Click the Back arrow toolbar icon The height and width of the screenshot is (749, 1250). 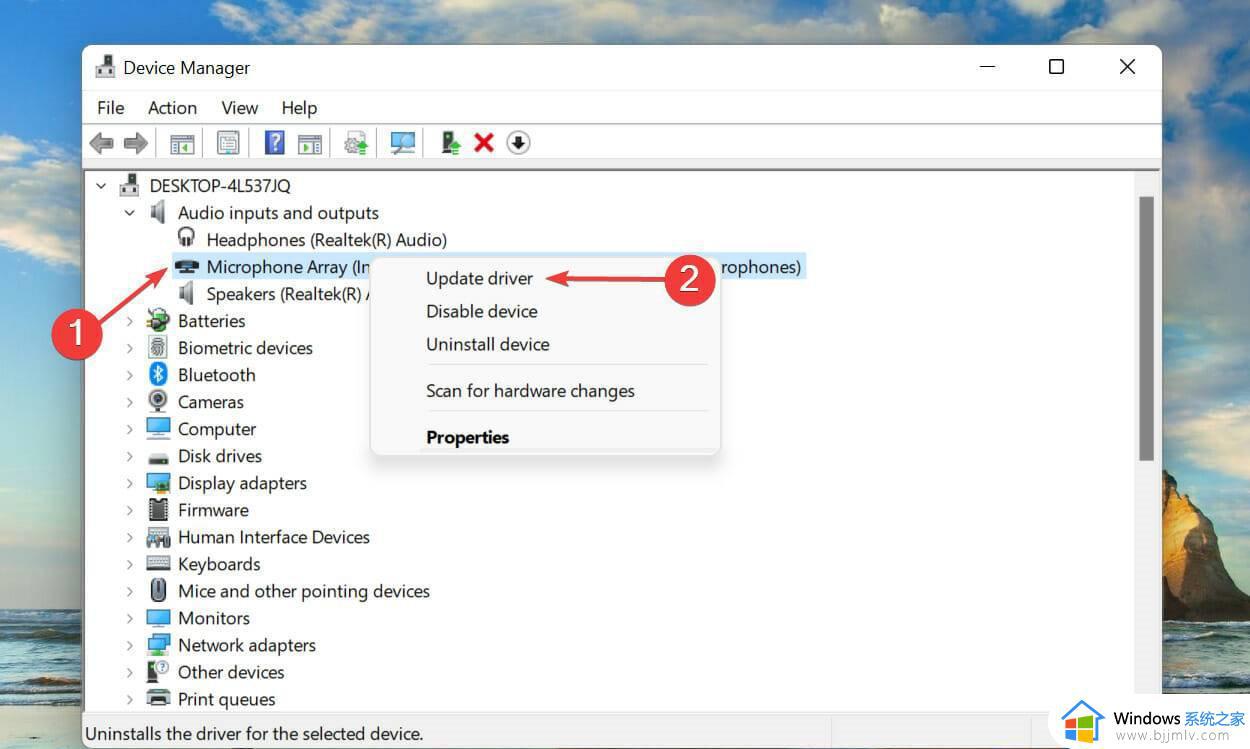tap(101, 143)
